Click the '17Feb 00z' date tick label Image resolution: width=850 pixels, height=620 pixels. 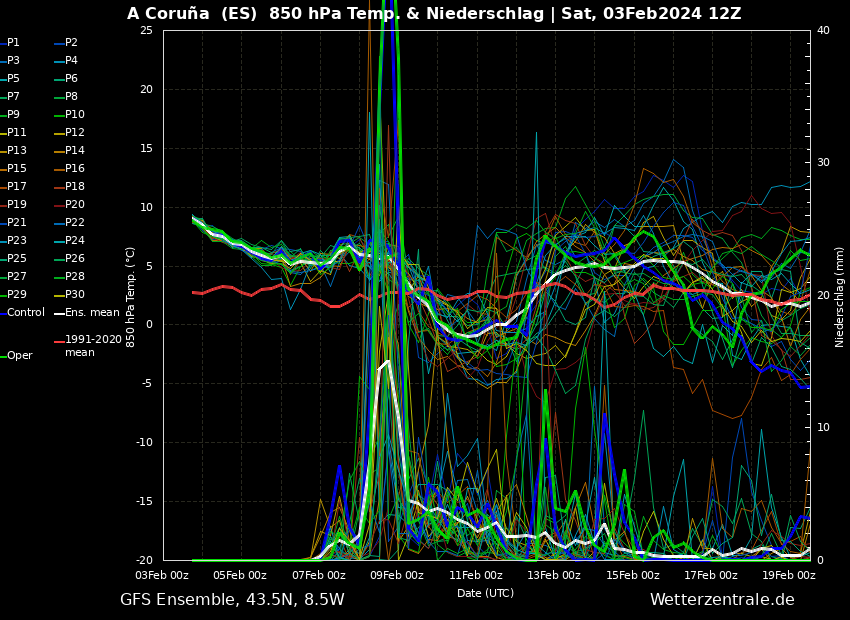click(711, 575)
